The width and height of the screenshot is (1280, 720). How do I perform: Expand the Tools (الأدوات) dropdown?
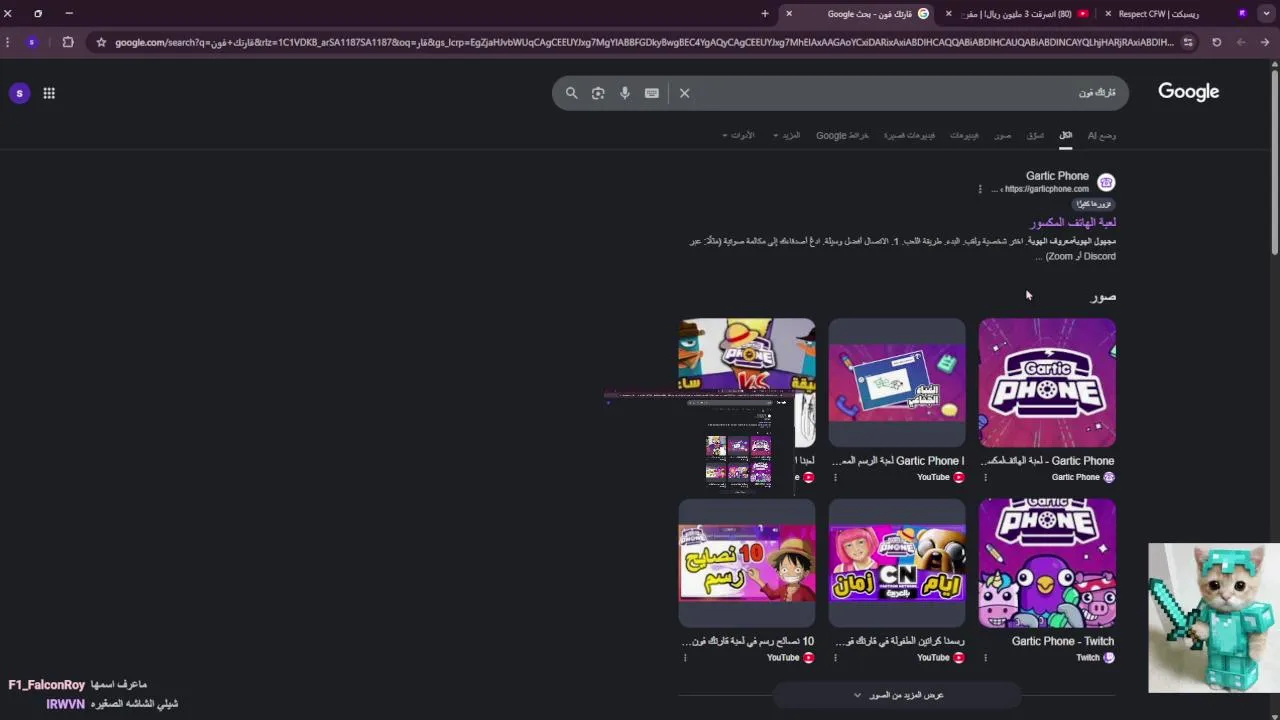click(x=739, y=135)
